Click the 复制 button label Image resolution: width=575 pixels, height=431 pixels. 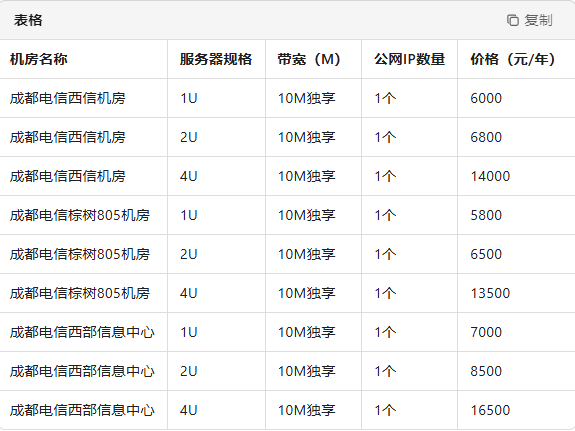538,20
